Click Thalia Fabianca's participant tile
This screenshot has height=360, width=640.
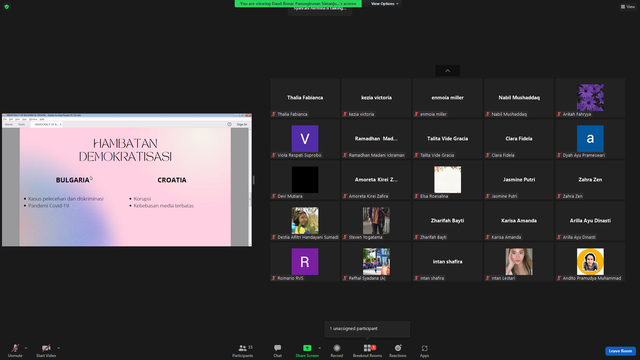pos(305,98)
